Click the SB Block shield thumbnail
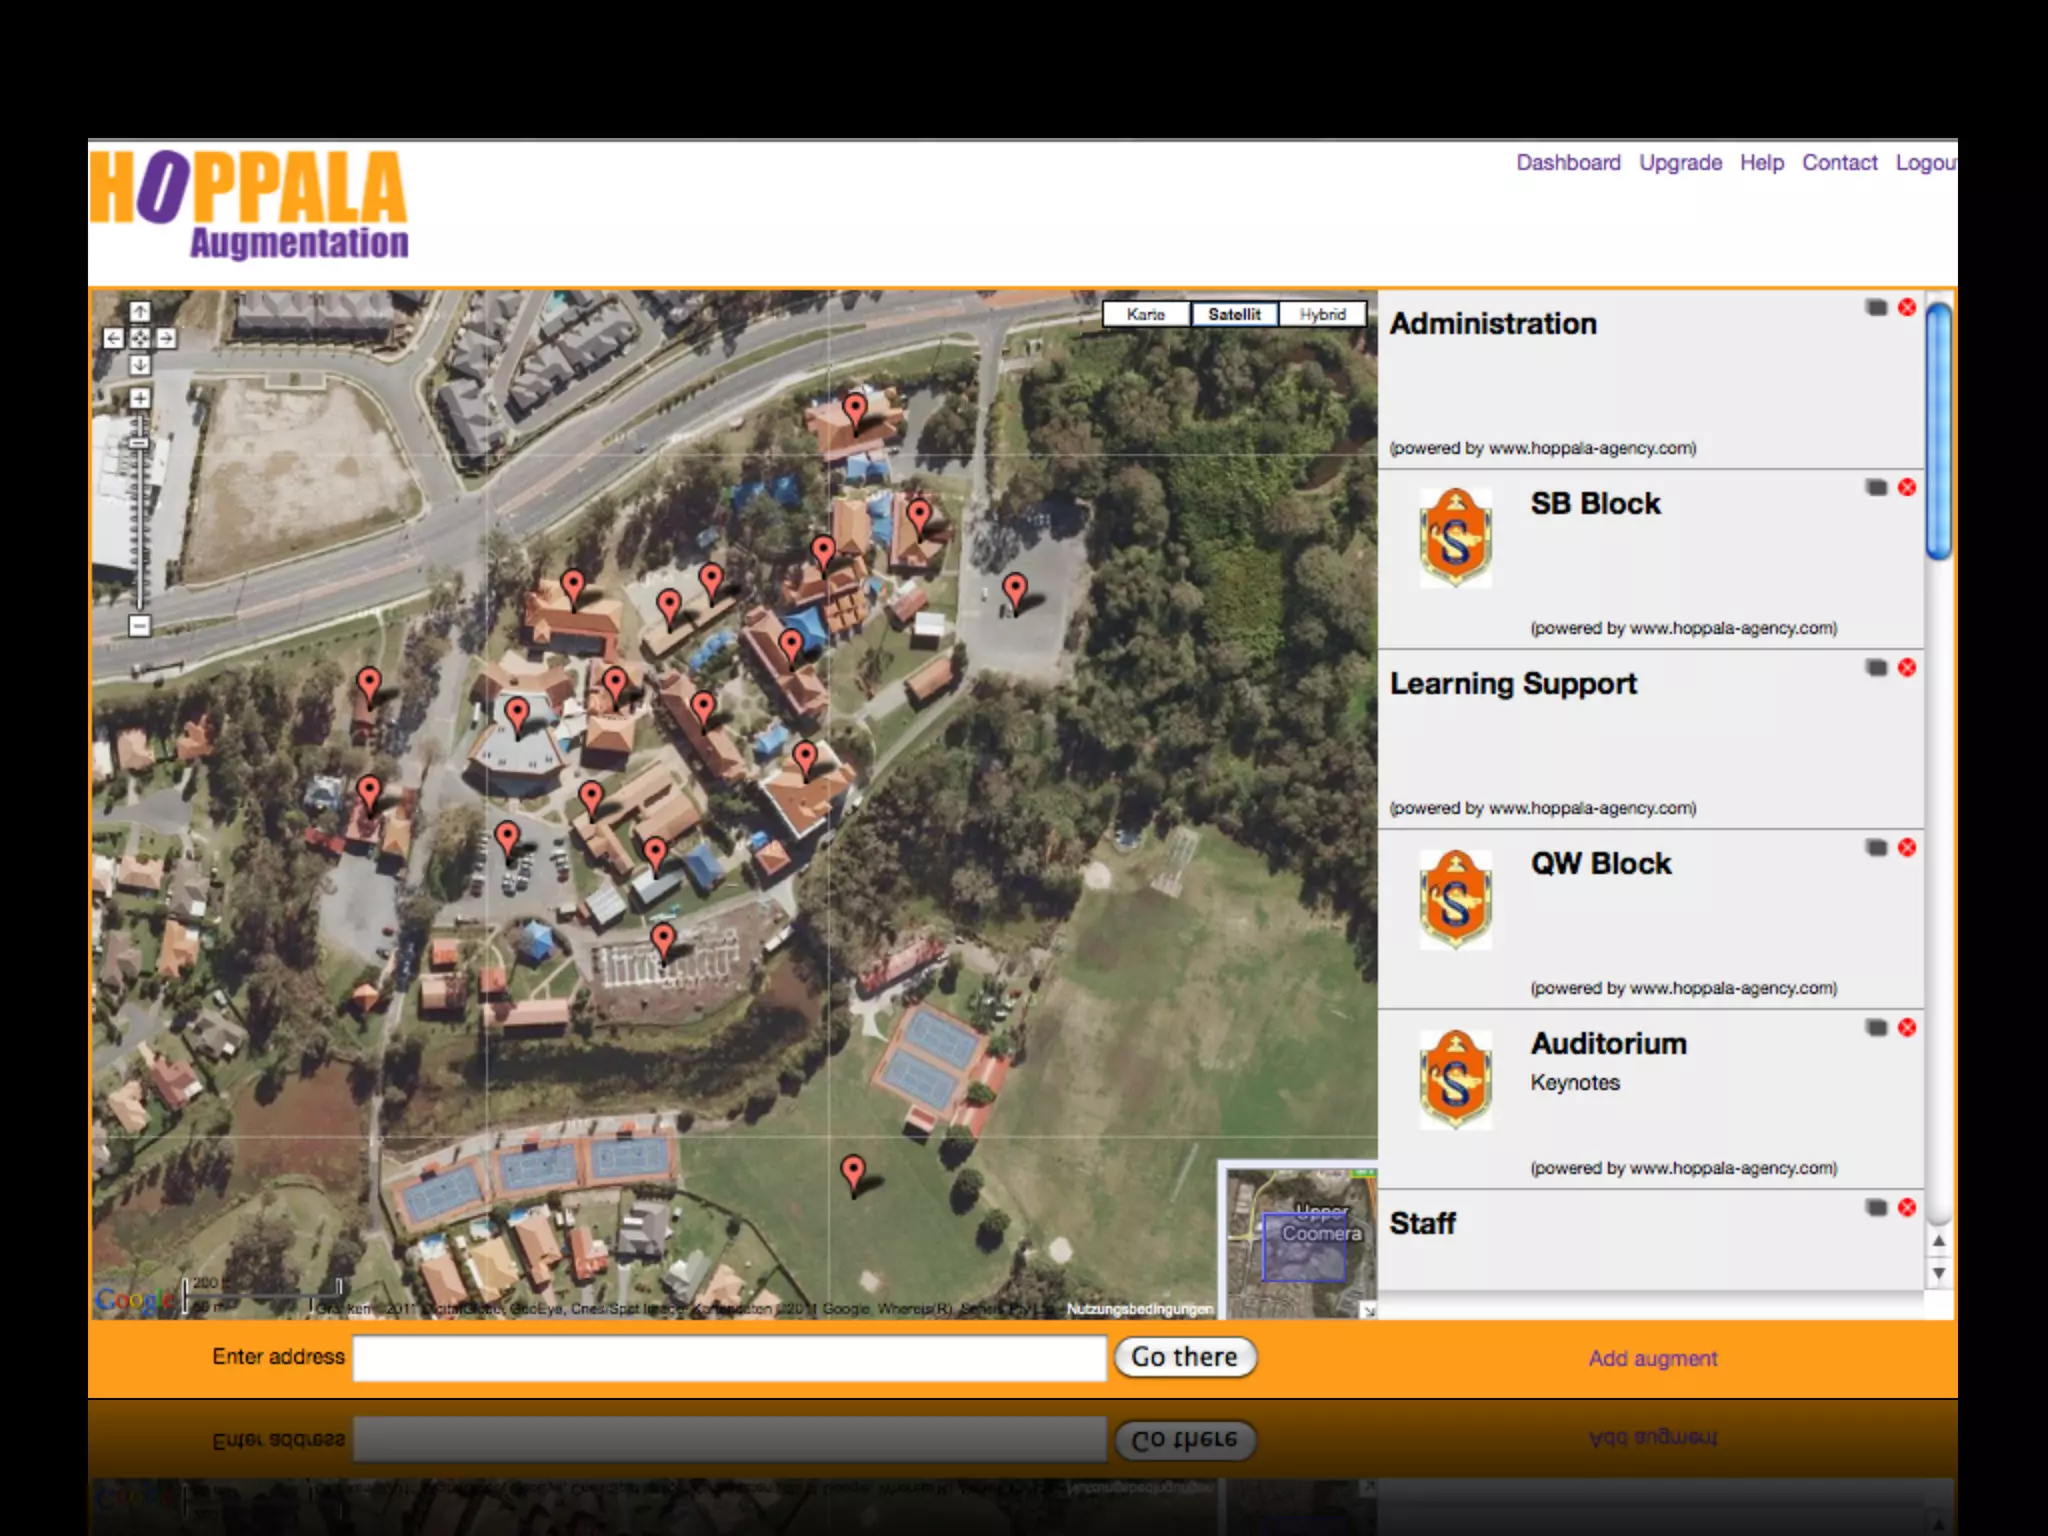Image resolution: width=2048 pixels, height=1536 pixels. [1455, 538]
